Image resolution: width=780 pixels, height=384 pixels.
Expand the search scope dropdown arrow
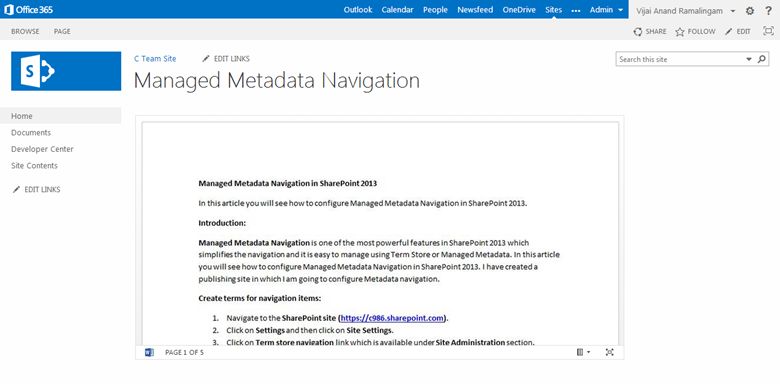749,59
